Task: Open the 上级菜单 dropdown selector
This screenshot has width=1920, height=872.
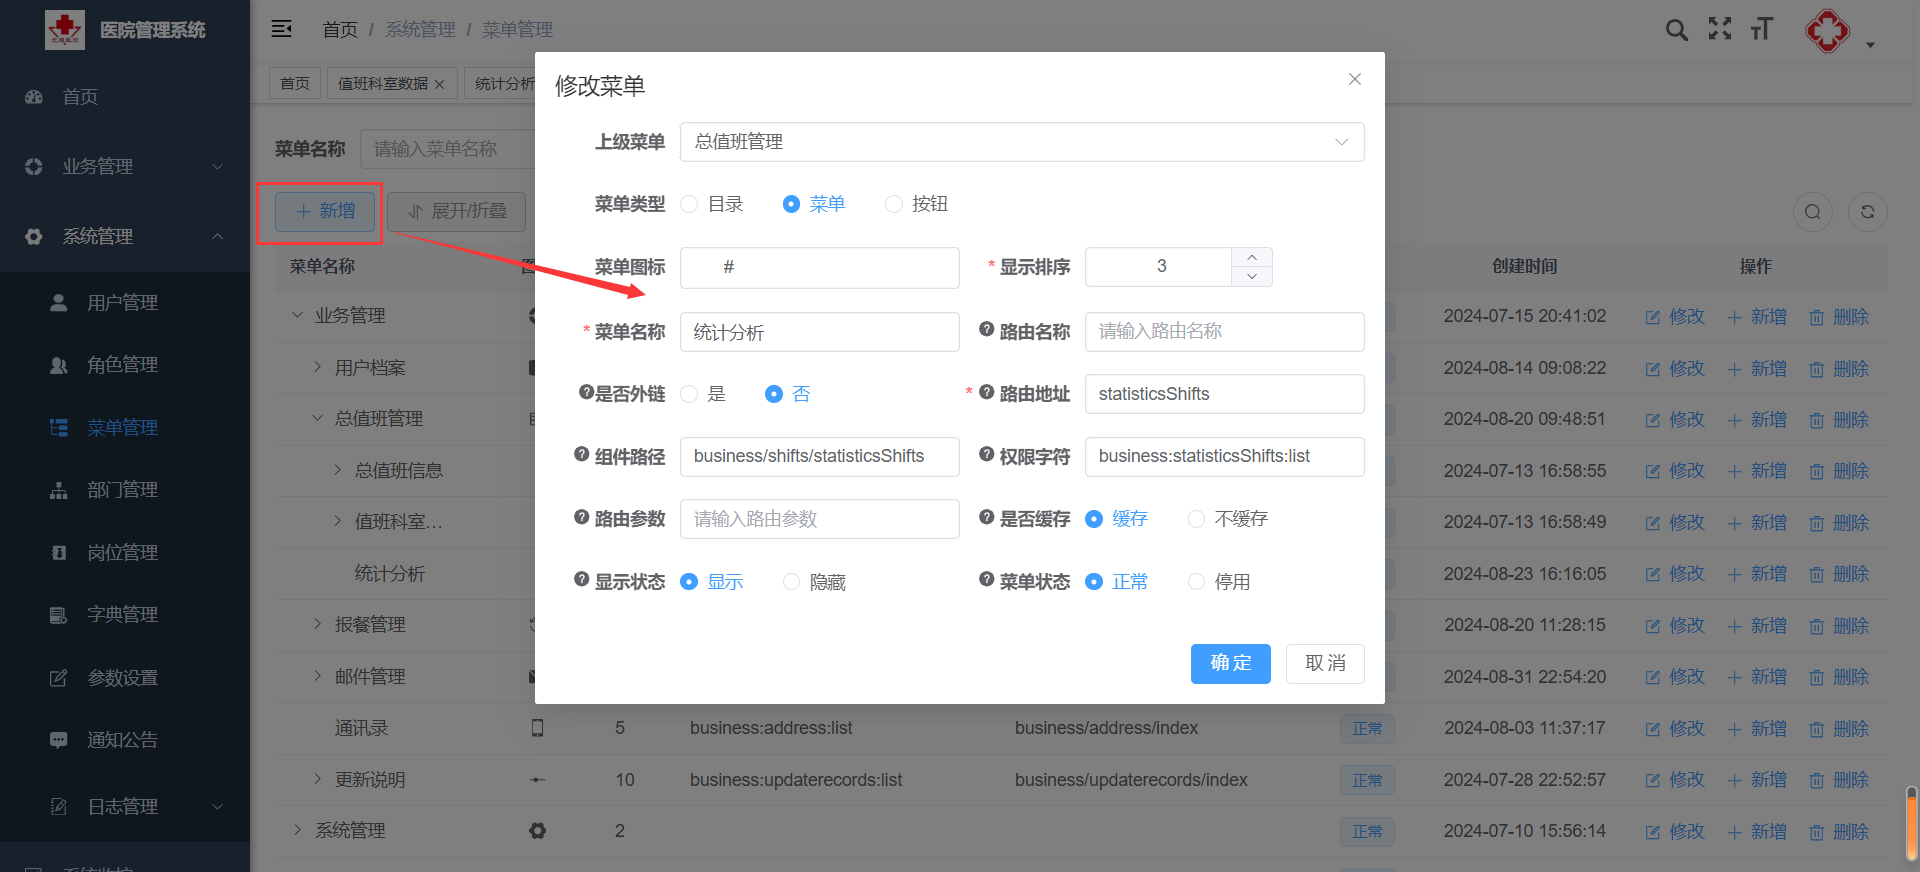Action: tap(1021, 142)
